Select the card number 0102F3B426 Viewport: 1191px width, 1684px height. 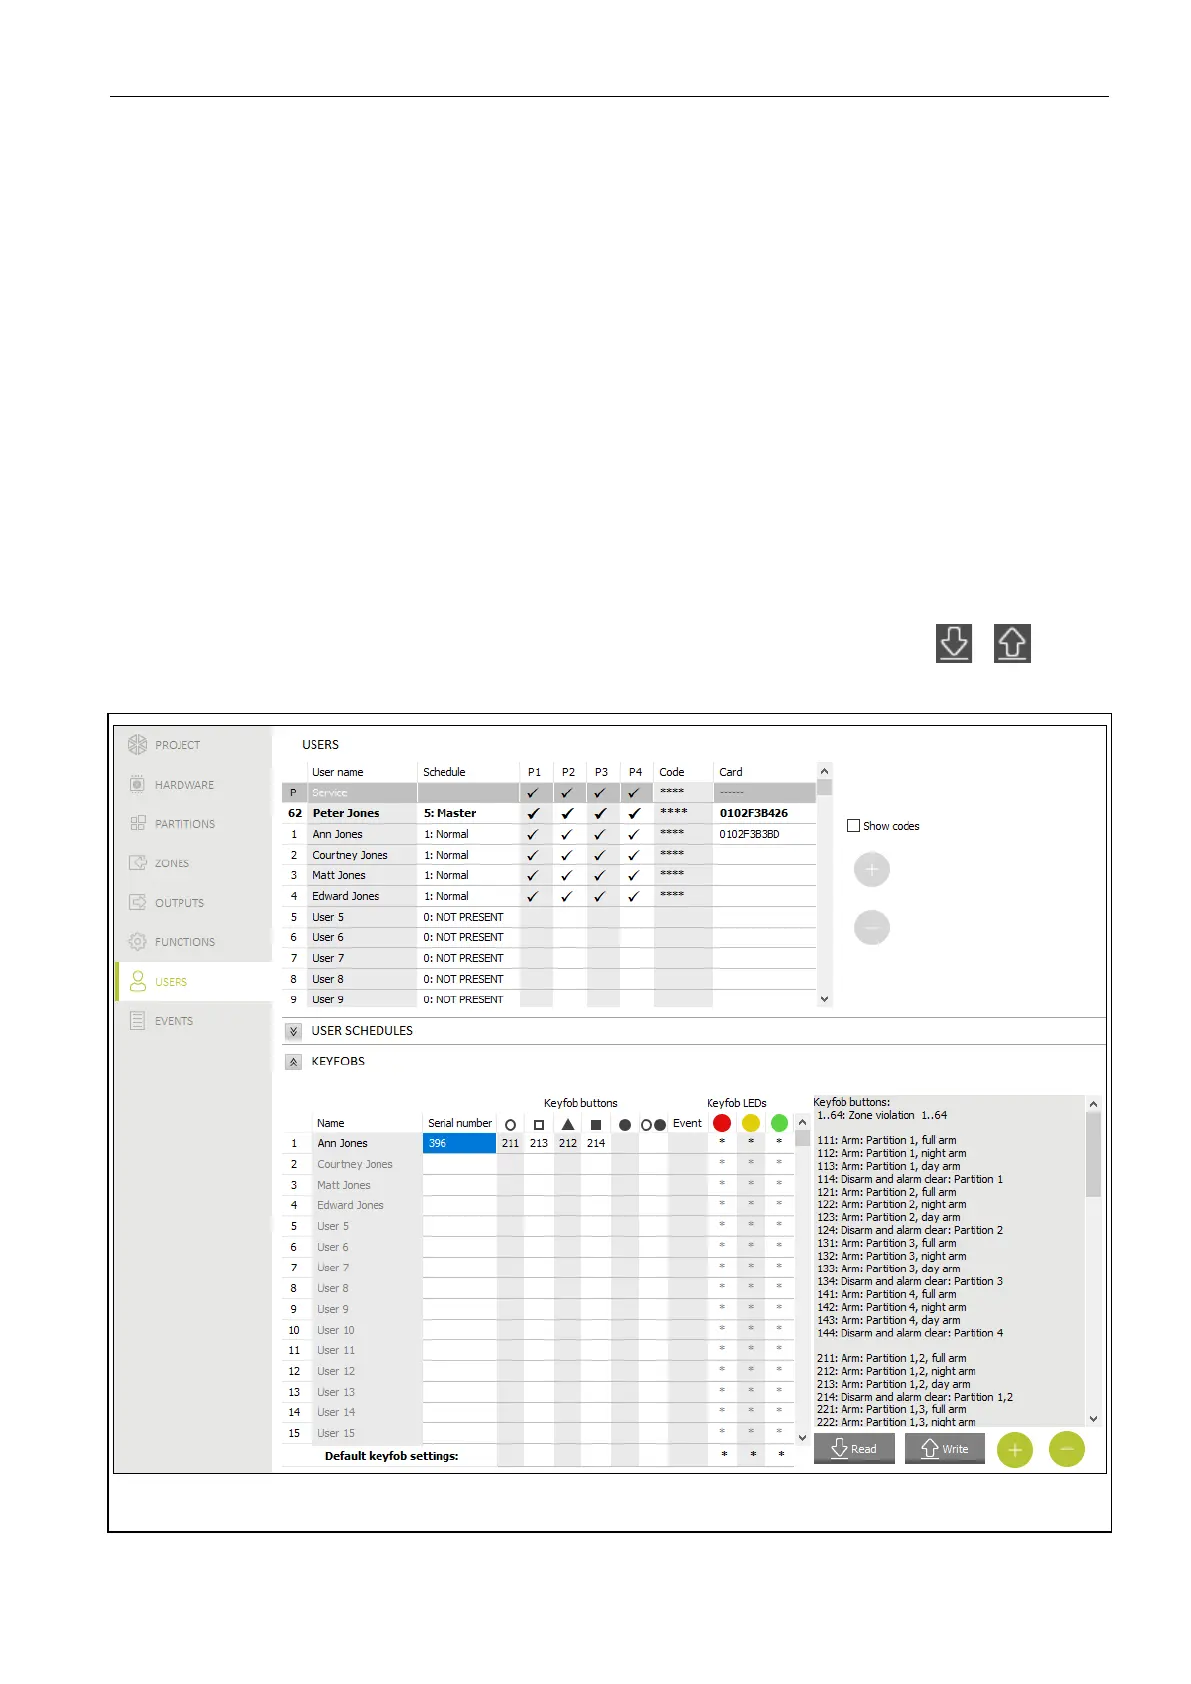pyautogui.click(x=754, y=813)
